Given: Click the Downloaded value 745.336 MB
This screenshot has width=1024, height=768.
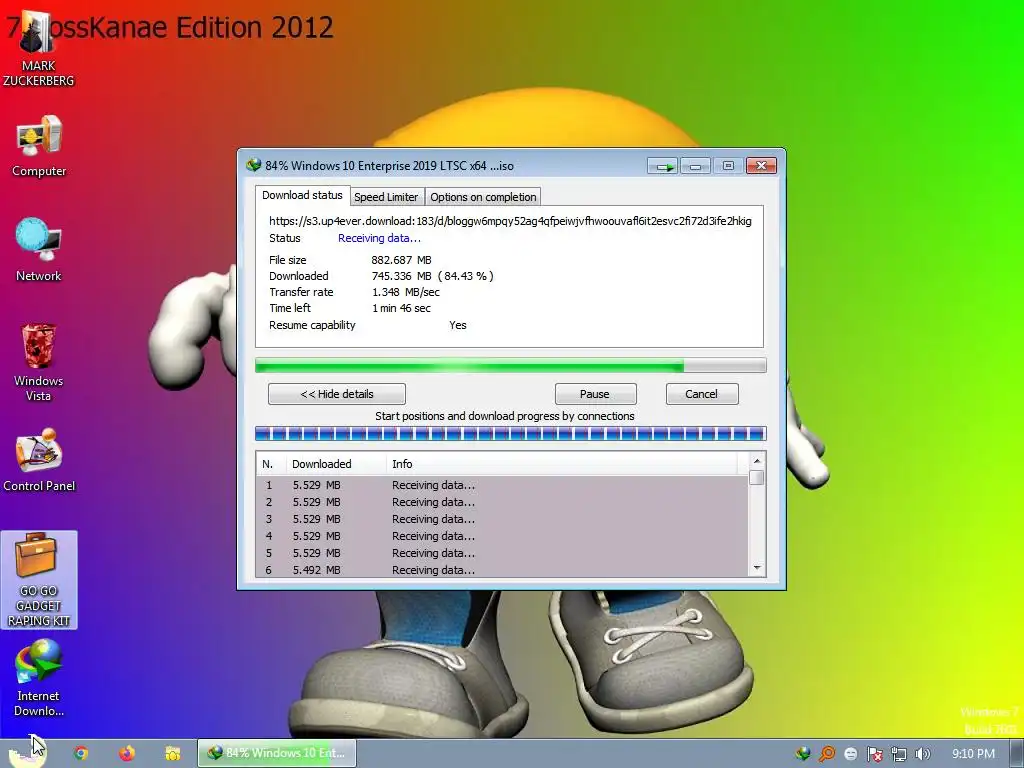Looking at the screenshot, I should coord(402,276).
